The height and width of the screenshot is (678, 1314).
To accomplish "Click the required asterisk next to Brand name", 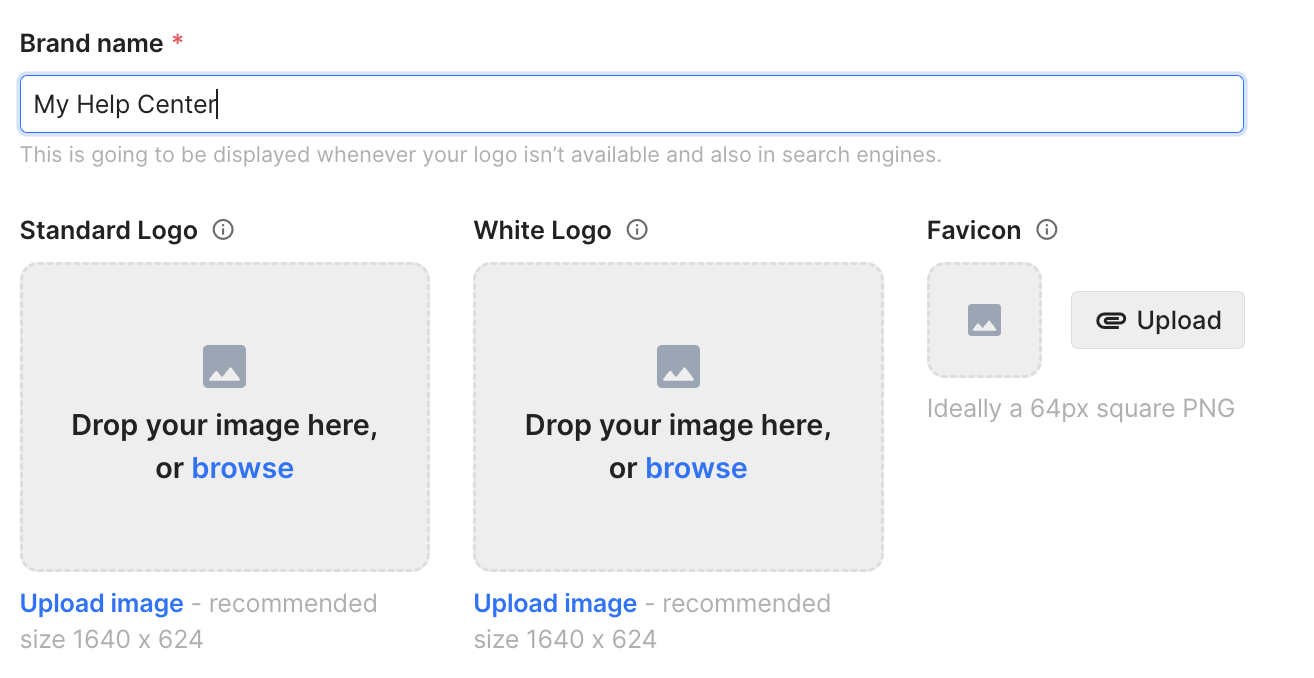I will click(177, 42).
